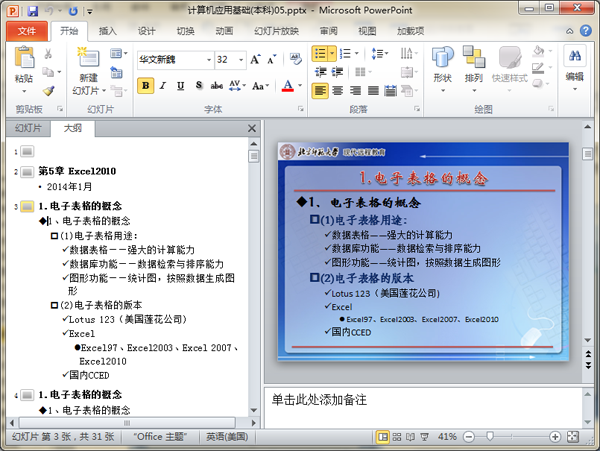Zoom out with minus button
This screenshot has height=451, width=600.
(469, 436)
